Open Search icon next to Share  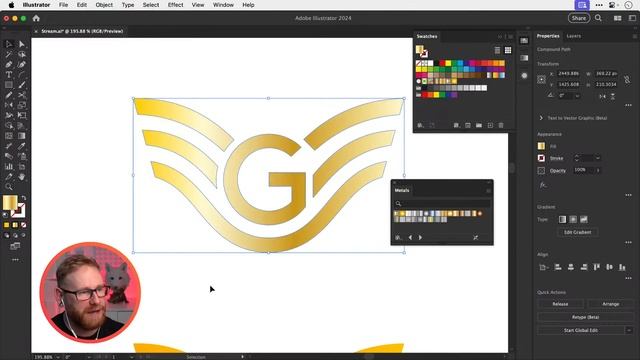click(x=598, y=18)
